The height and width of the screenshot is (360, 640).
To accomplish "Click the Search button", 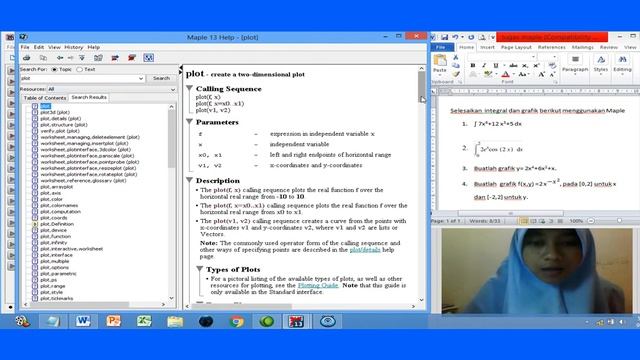I will click(162, 78).
